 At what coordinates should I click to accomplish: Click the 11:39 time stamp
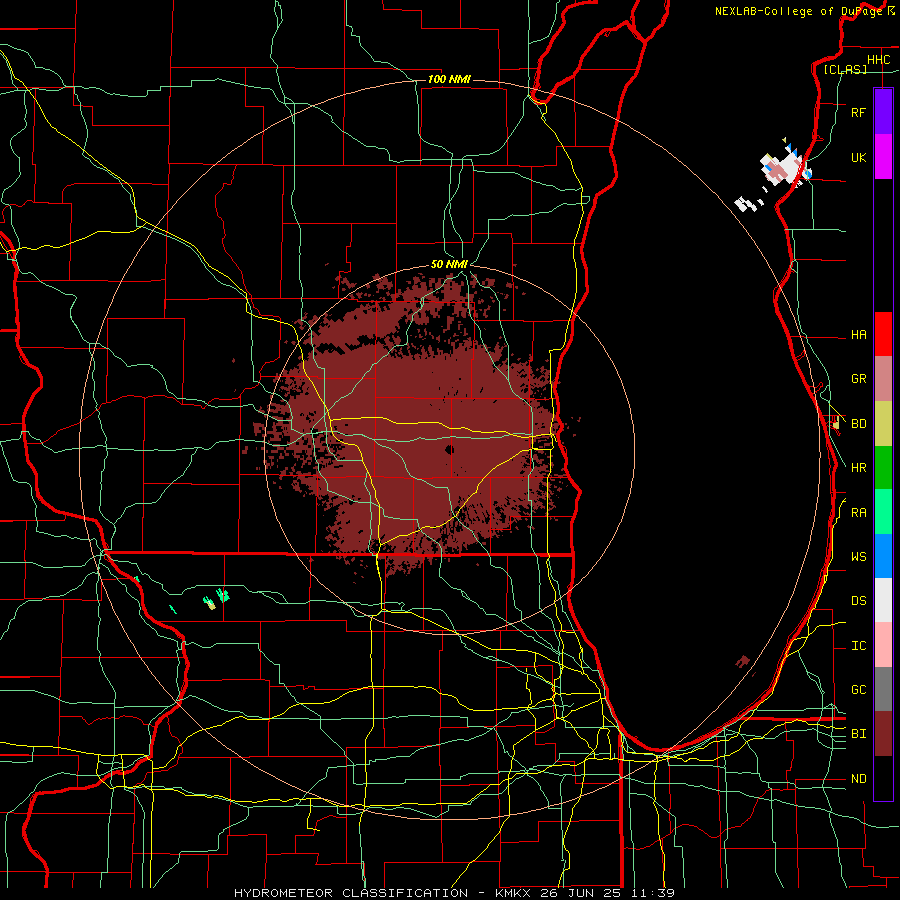(x=652, y=893)
